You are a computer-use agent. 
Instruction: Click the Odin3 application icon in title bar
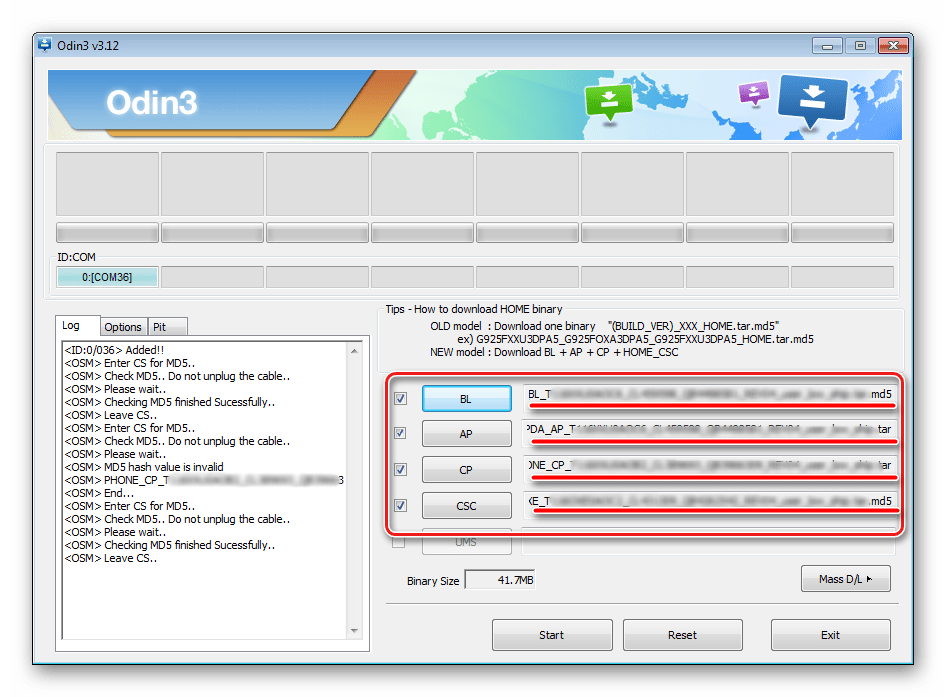(44, 45)
